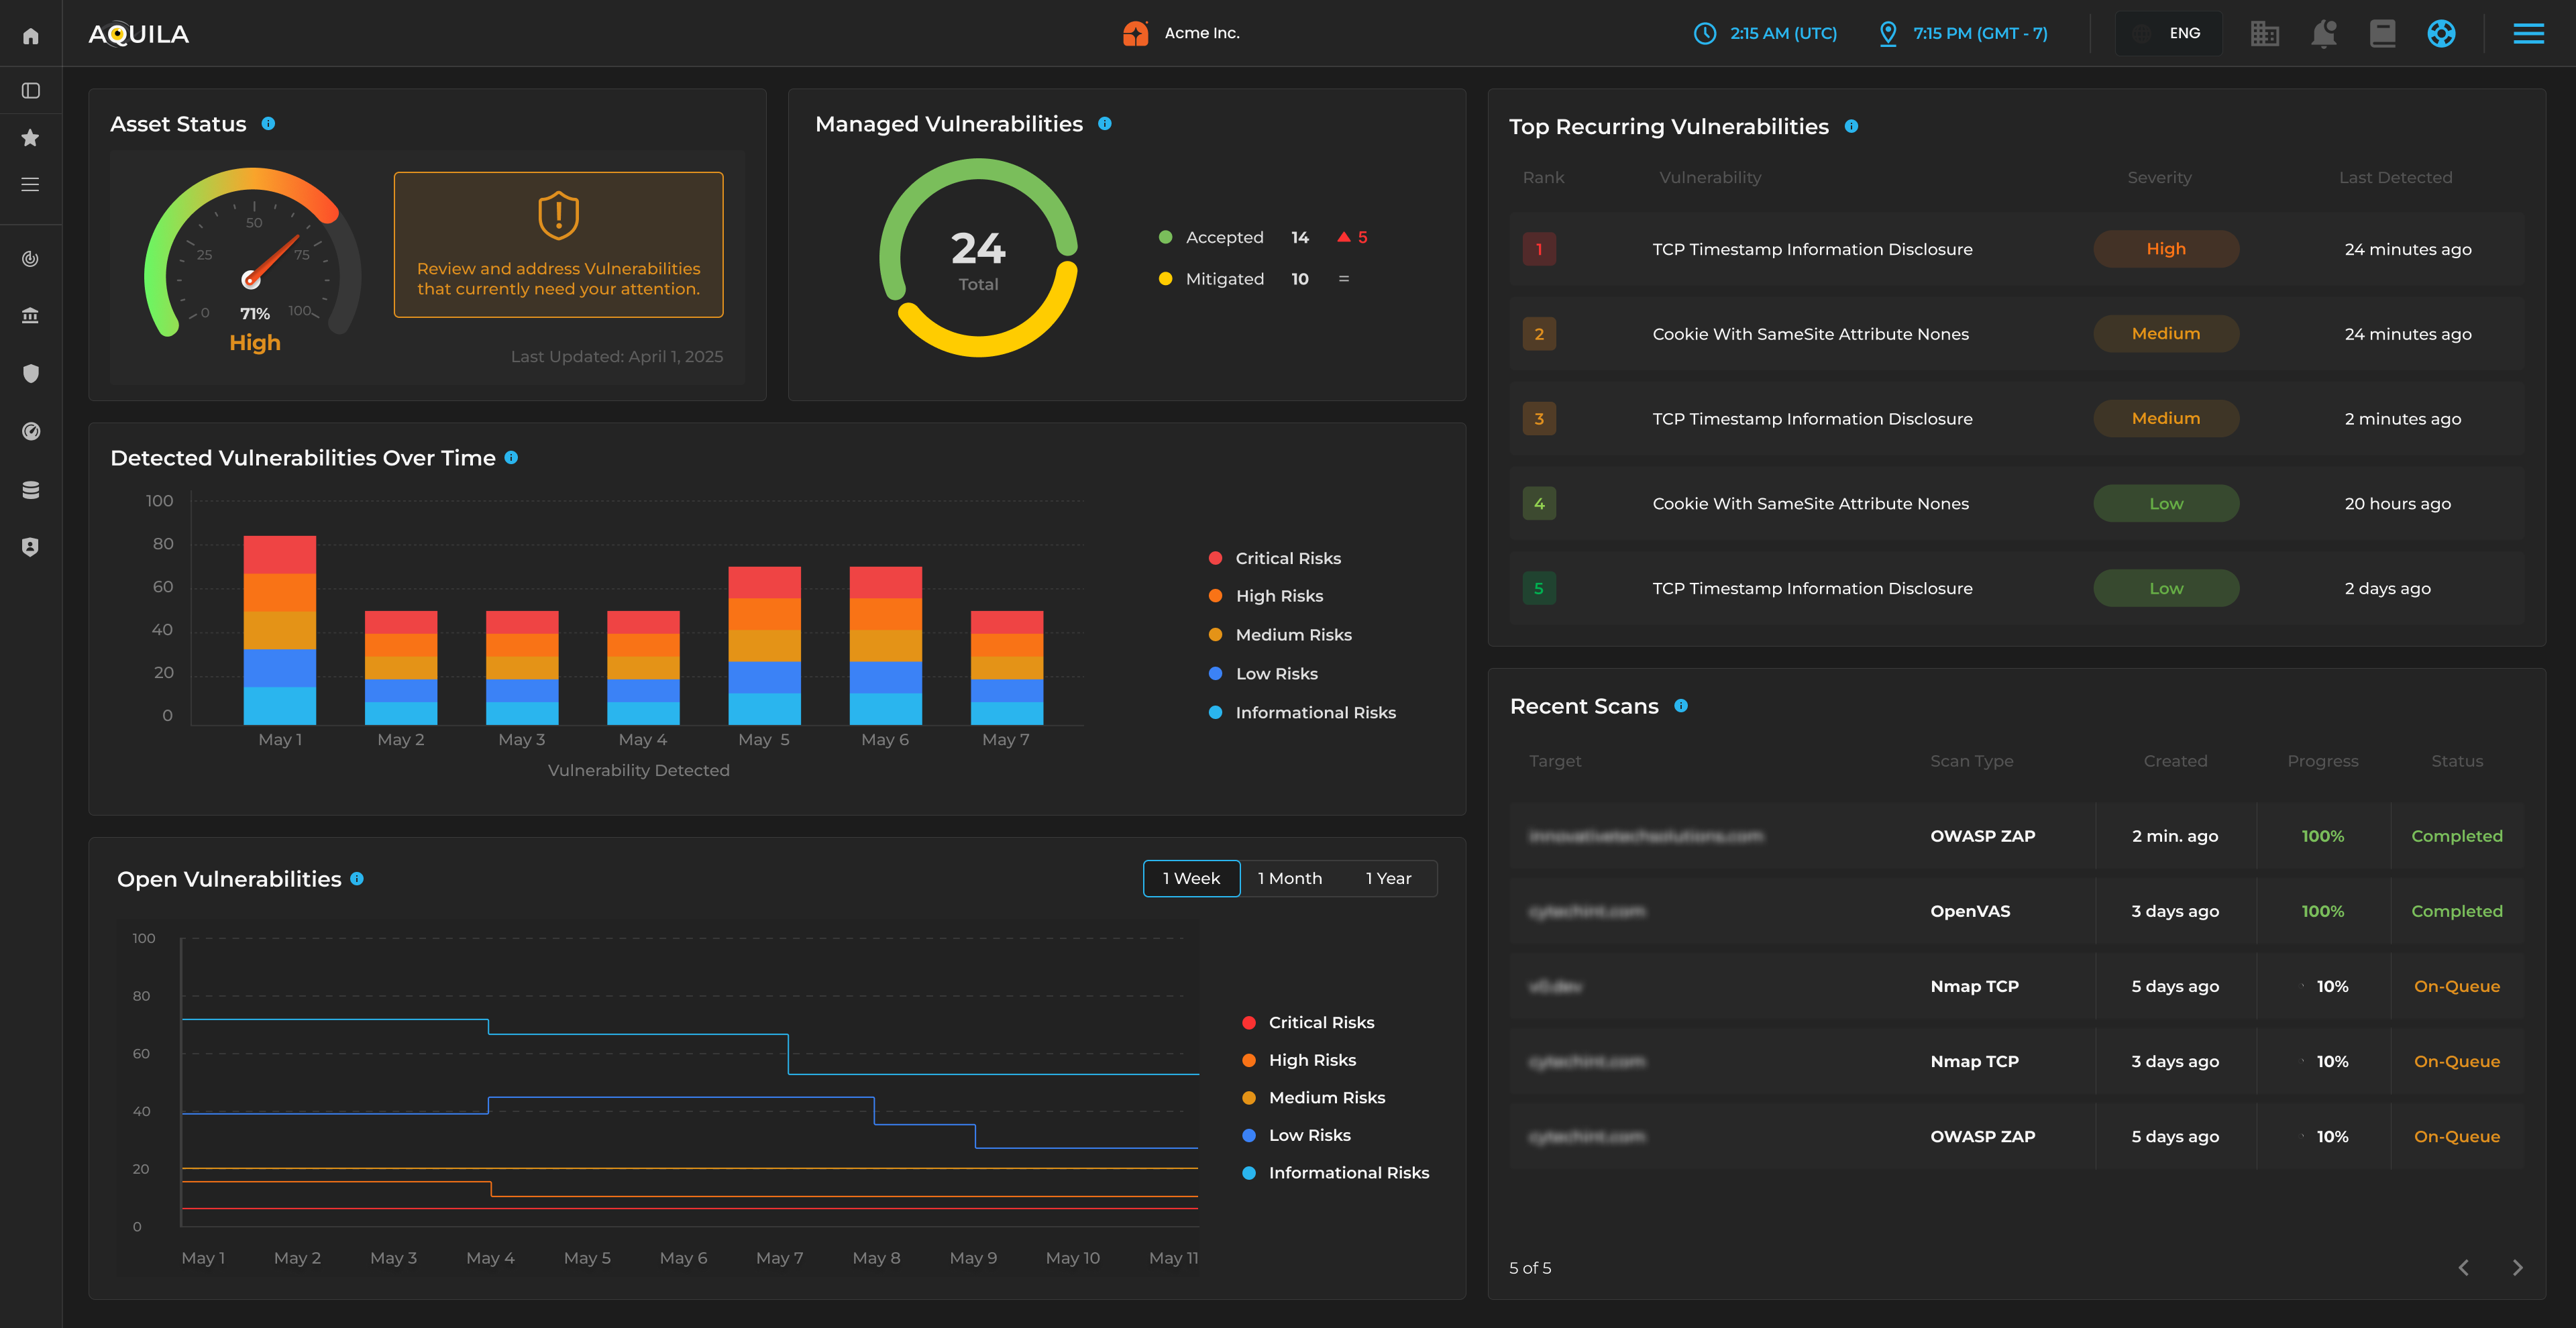Open the favorites star in the sidebar

30,138
